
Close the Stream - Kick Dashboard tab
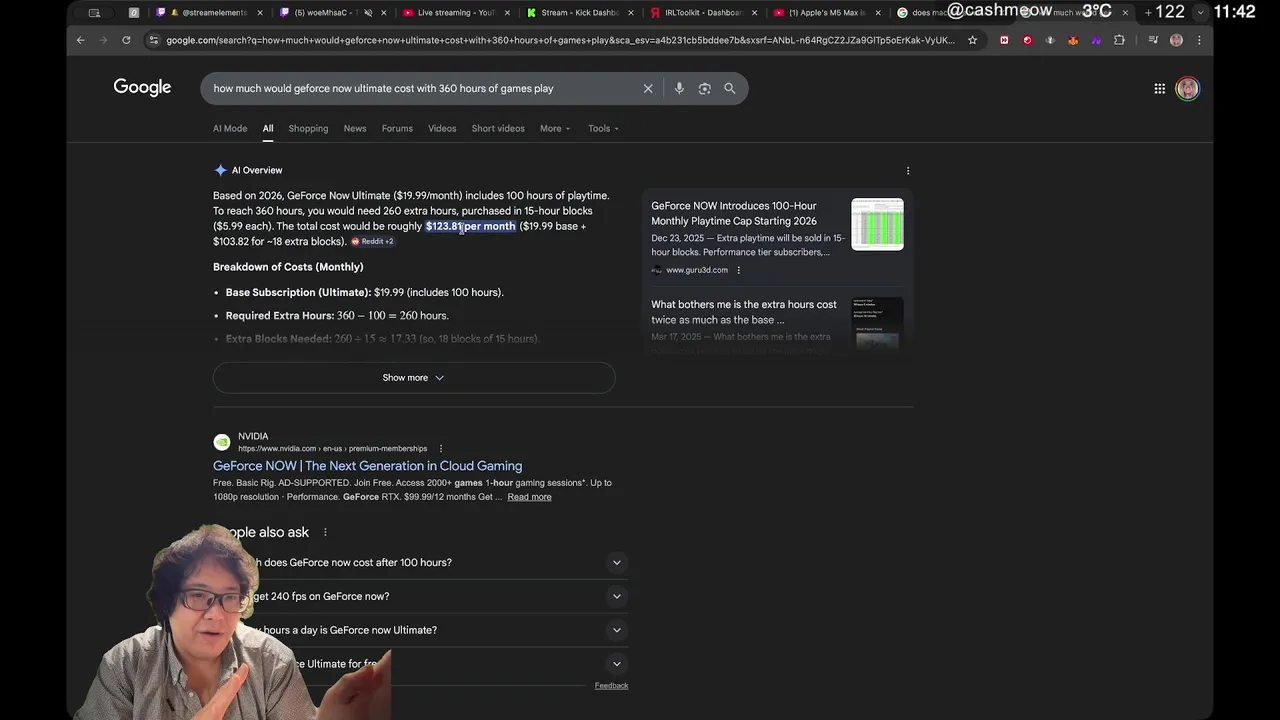click(x=631, y=13)
